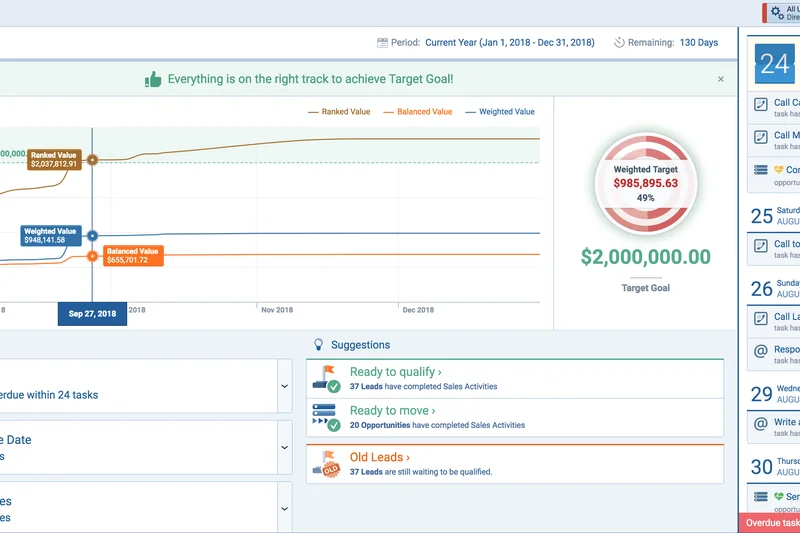The width and height of the screenshot is (800, 533).
Task: Click the calendar day 24 tile
Action: pyautogui.click(x=774, y=64)
